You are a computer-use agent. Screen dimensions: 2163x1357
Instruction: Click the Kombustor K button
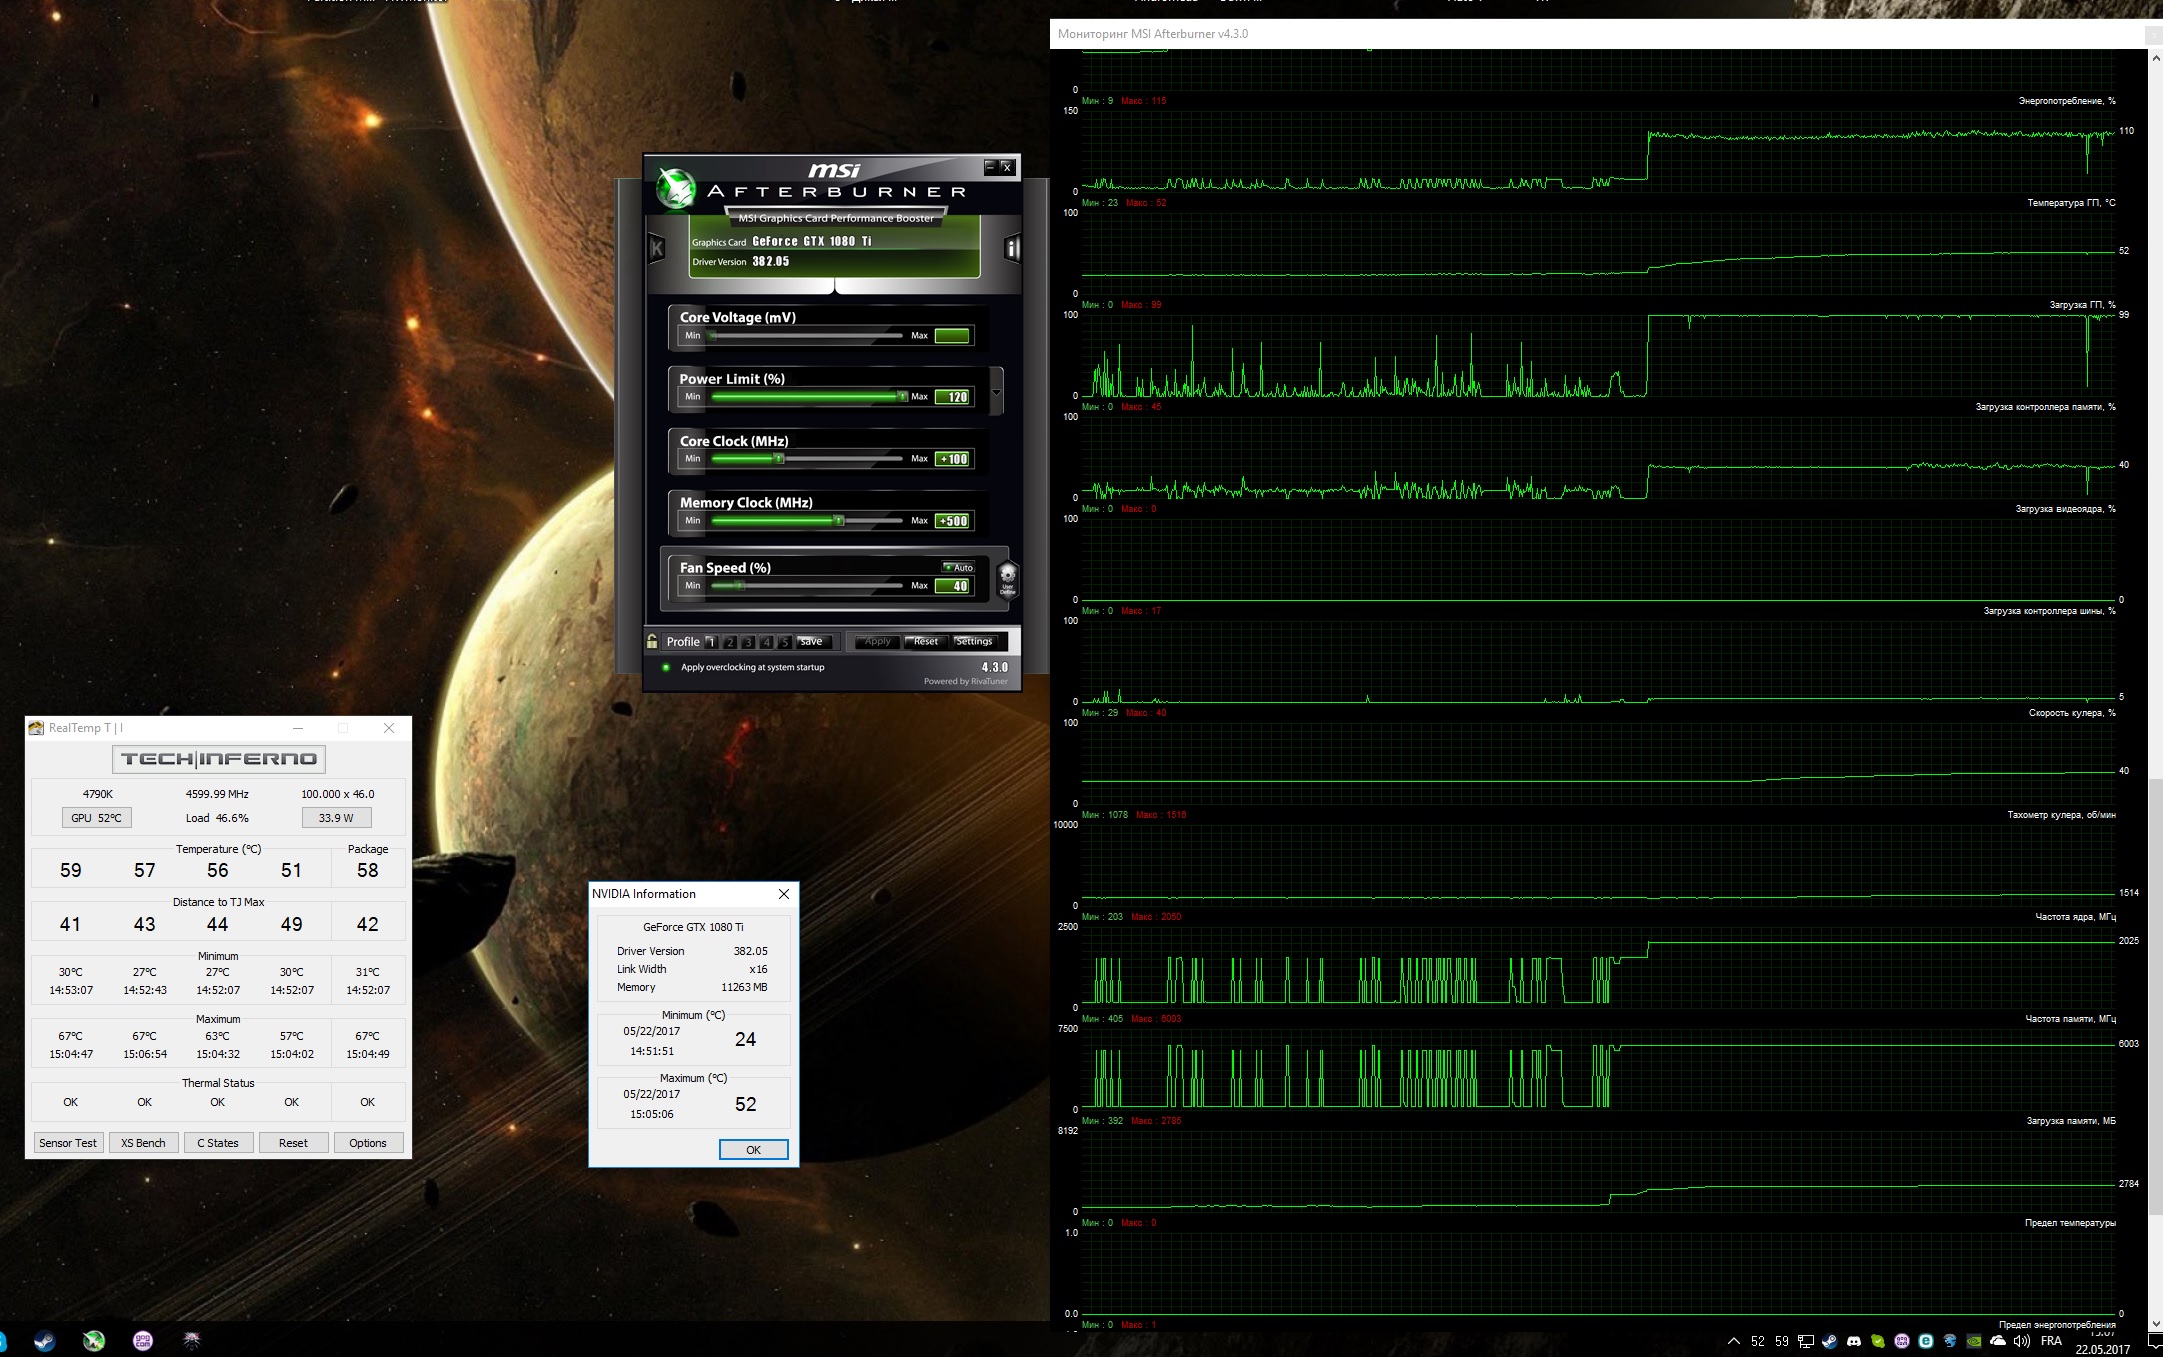tap(657, 247)
